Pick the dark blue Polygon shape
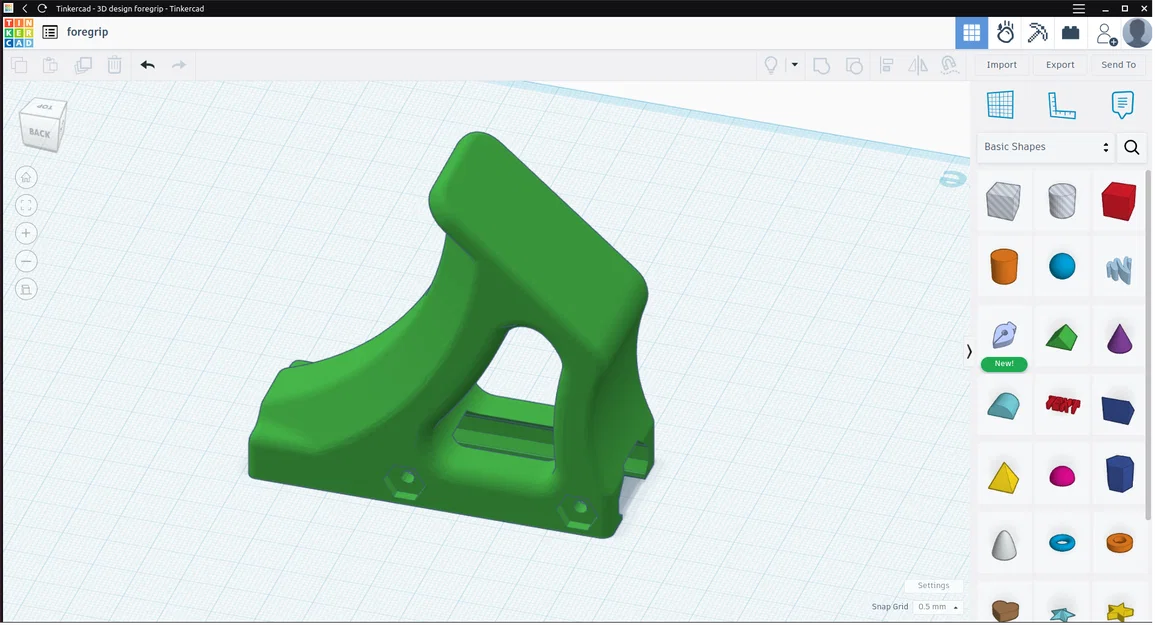The width and height of the screenshot is (1157, 625). coord(1119,473)
